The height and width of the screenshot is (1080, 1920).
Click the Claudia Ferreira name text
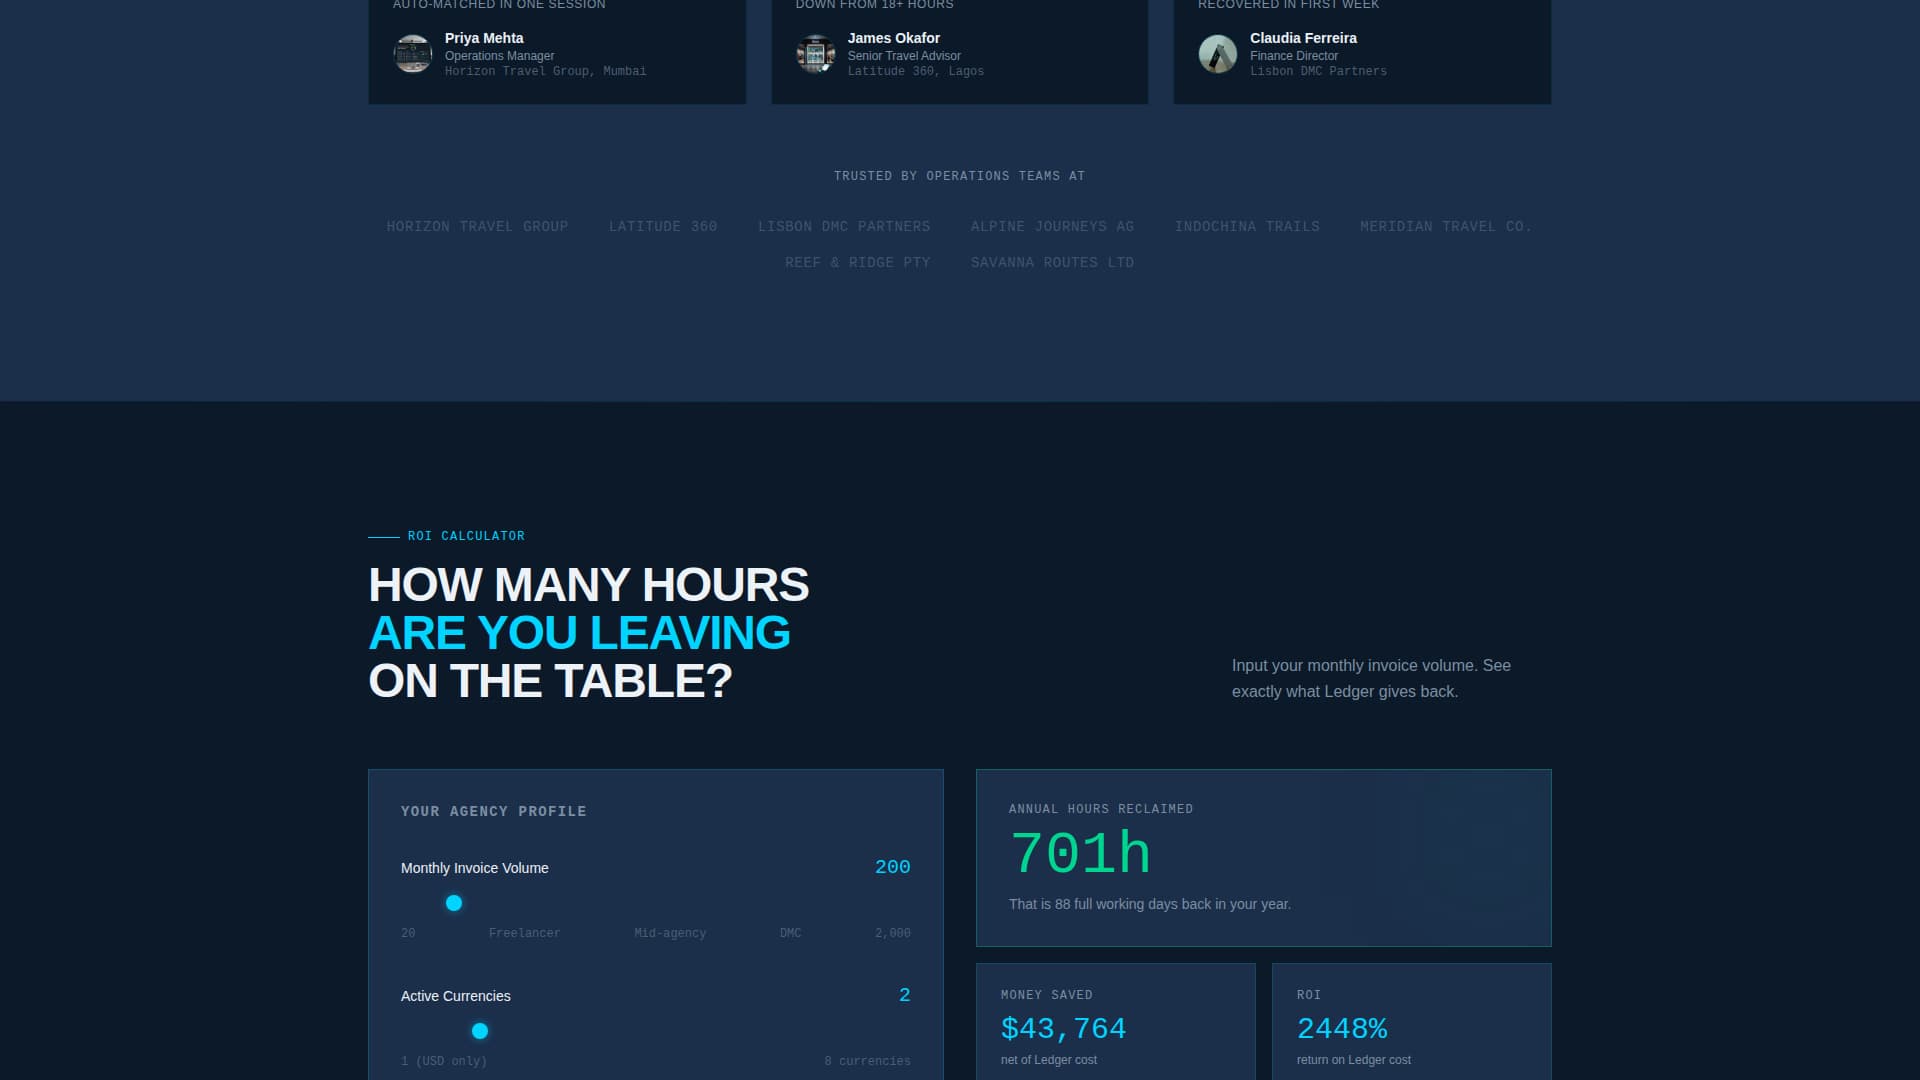click(x=1303, y=38)
